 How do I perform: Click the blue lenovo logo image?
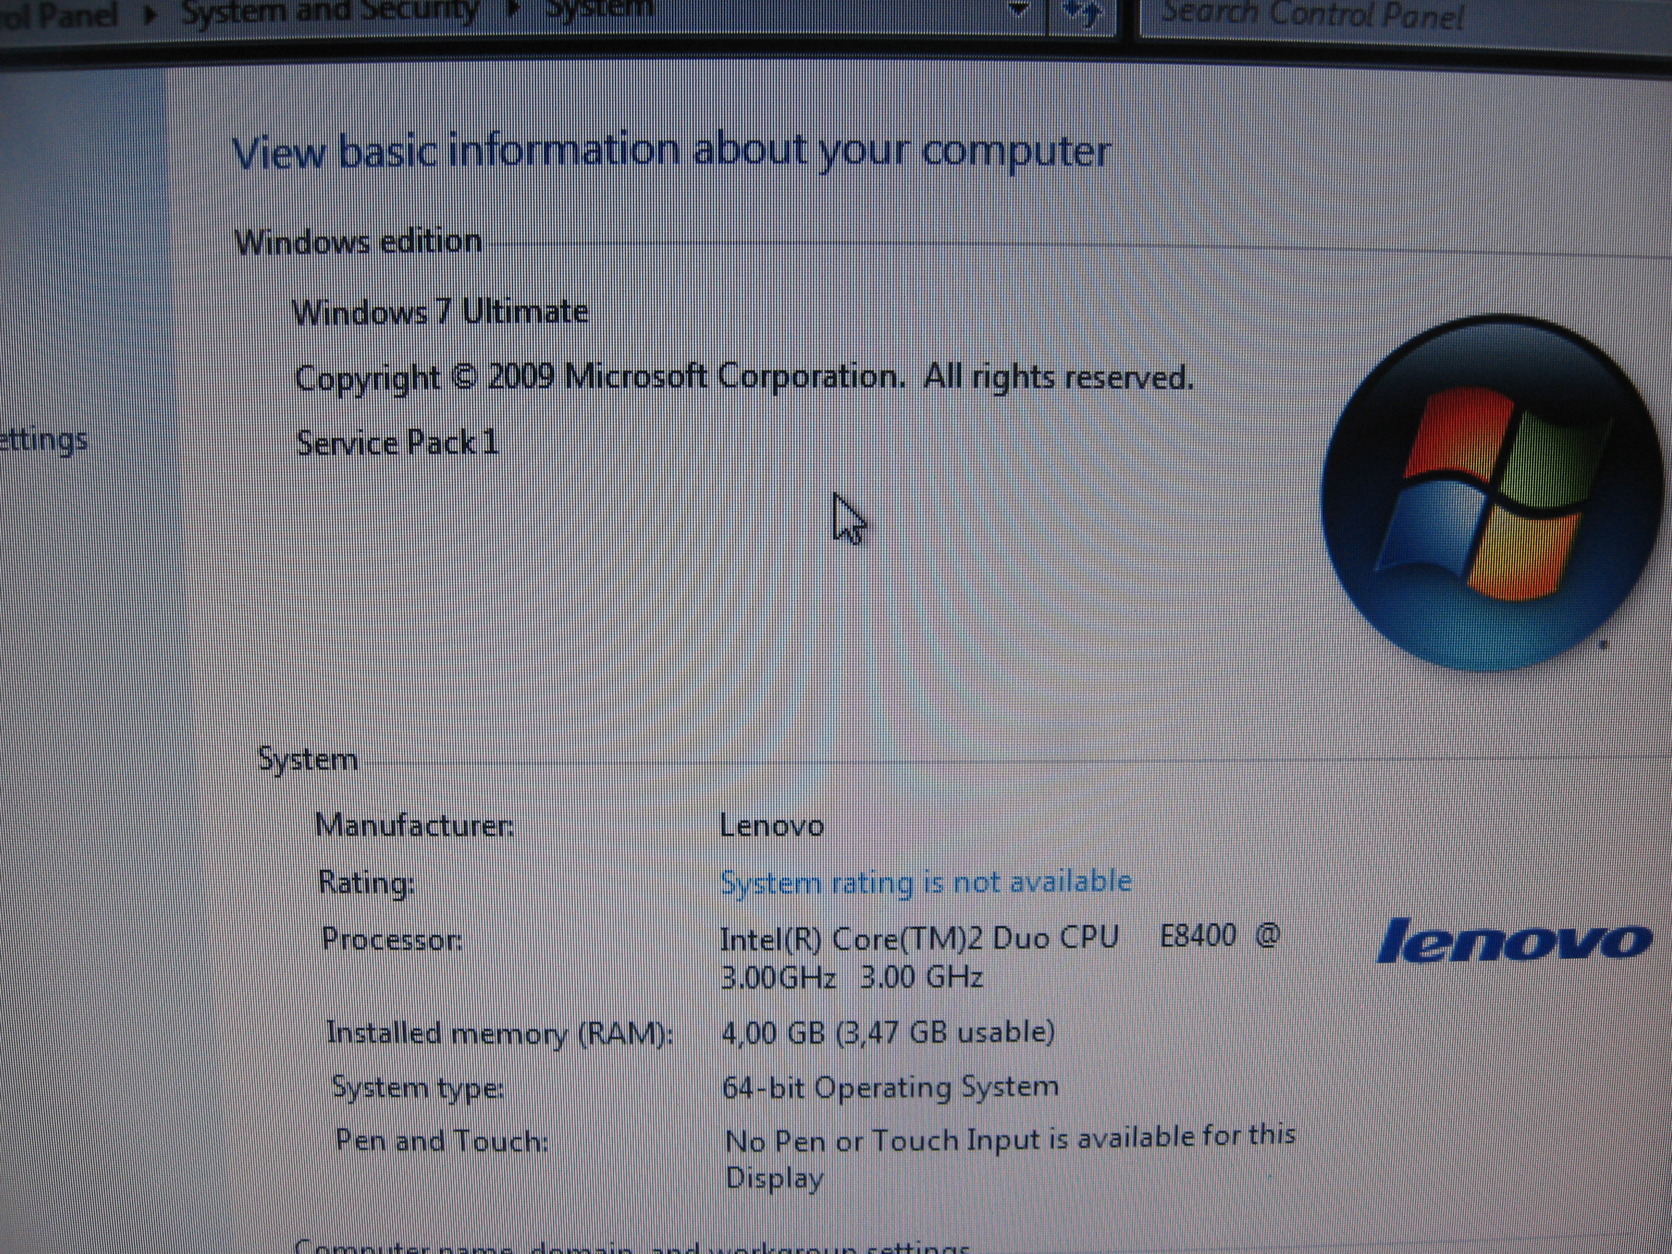(x=1514, y=941)
